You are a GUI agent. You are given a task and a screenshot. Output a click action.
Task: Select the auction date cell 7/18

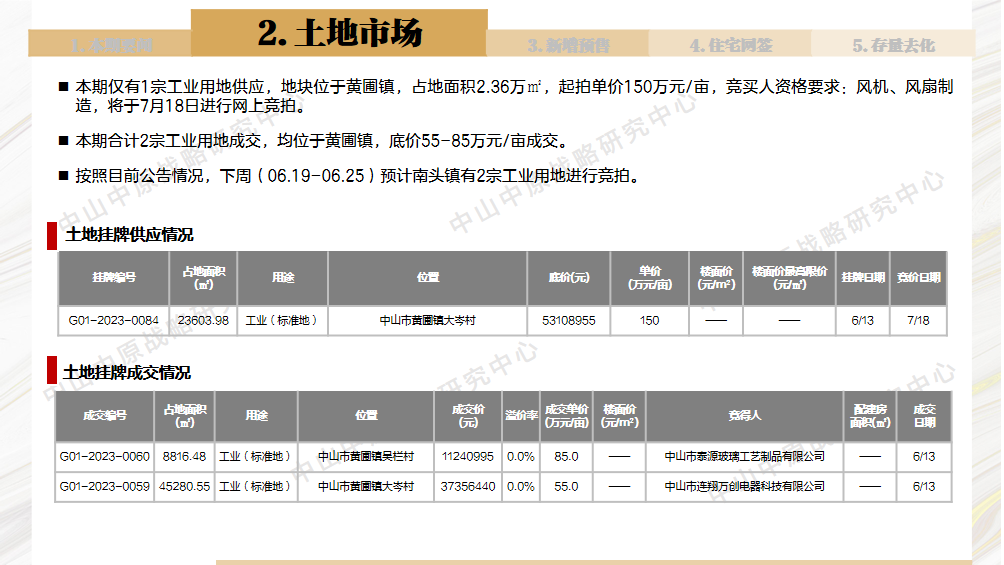[917, 321]
